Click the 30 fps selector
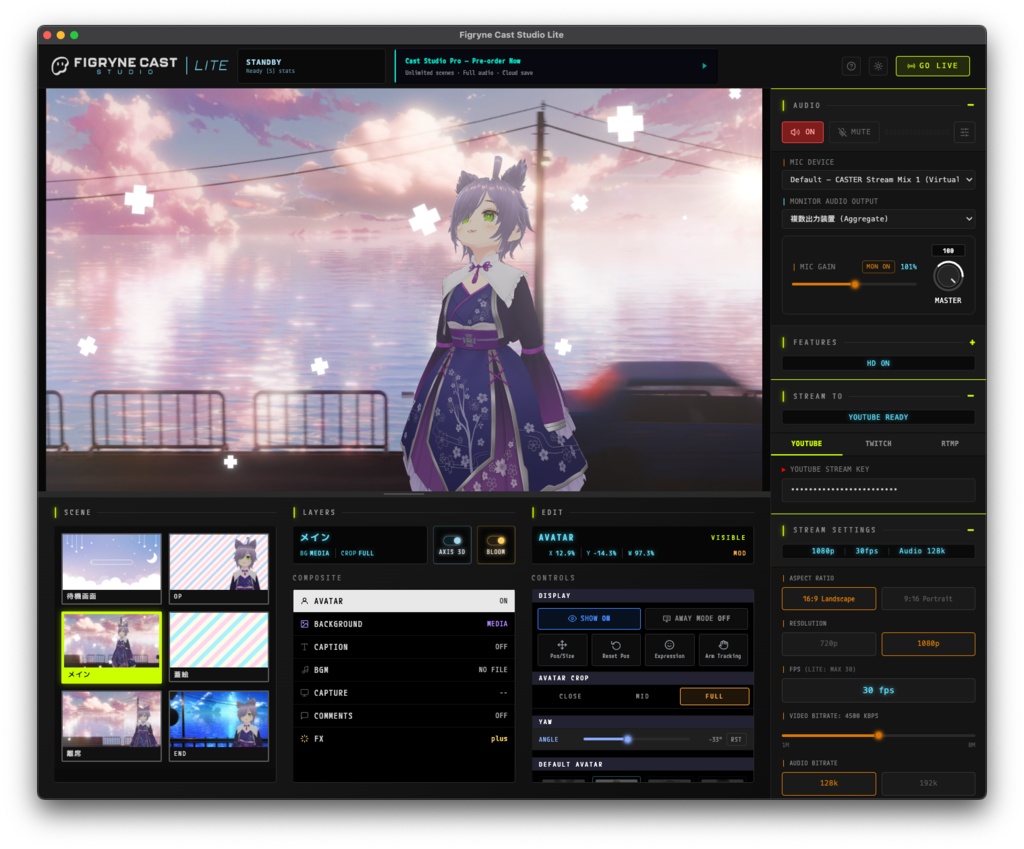1024x849 pixels. pyautogui.click(x=878, y=690)
